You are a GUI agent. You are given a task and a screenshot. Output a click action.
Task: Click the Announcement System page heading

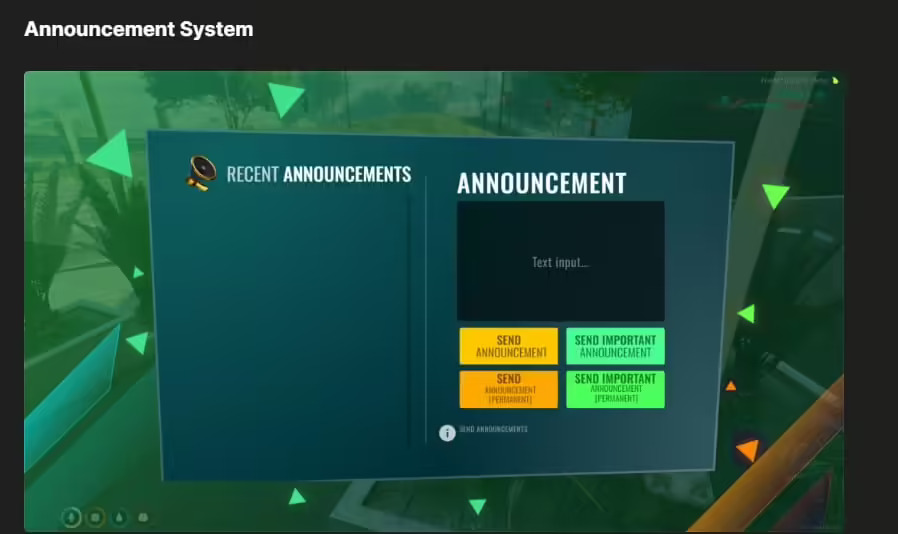tap(138, 30)
